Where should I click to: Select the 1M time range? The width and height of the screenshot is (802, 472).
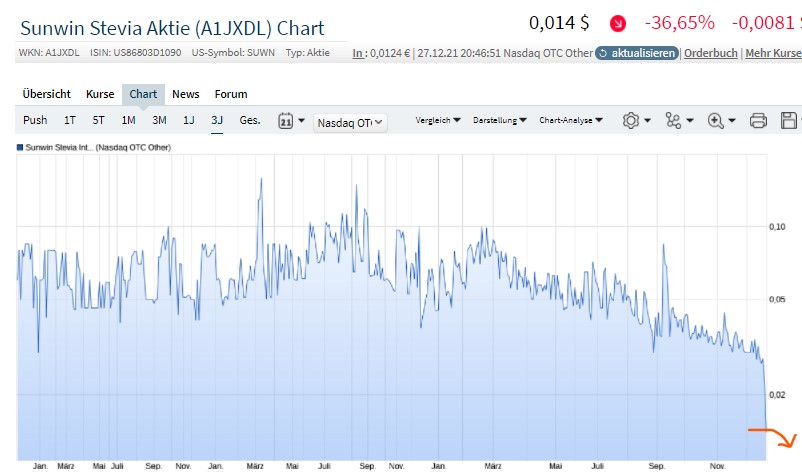128,121
